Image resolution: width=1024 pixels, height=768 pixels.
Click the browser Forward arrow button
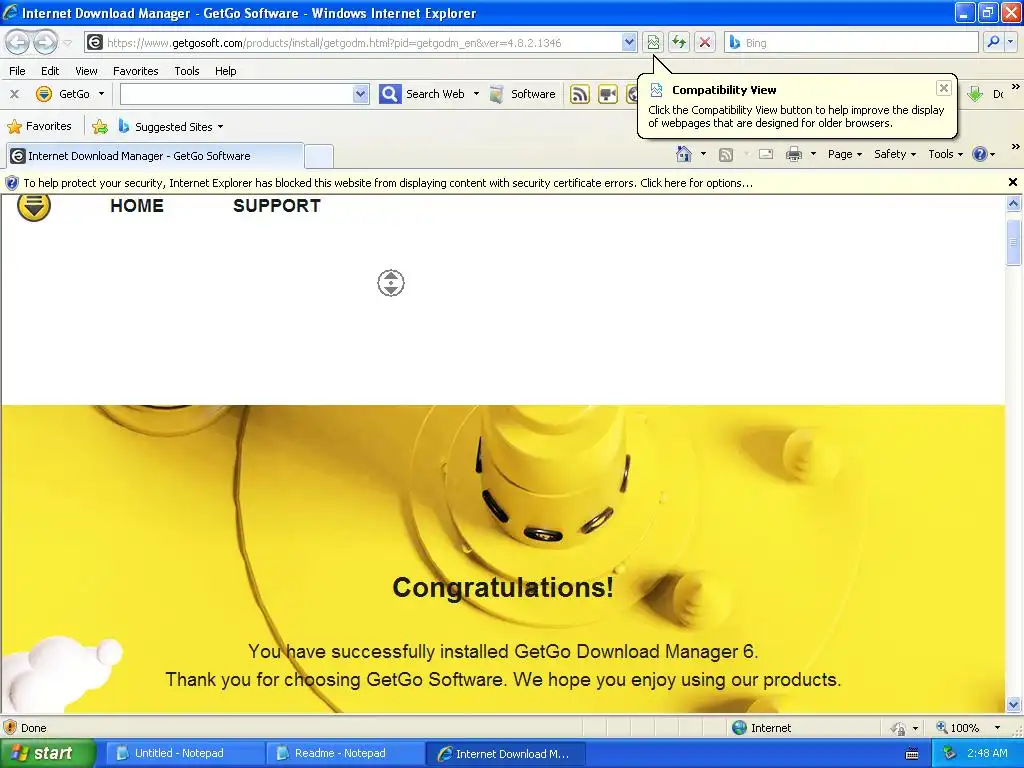(x=45, y=42)
